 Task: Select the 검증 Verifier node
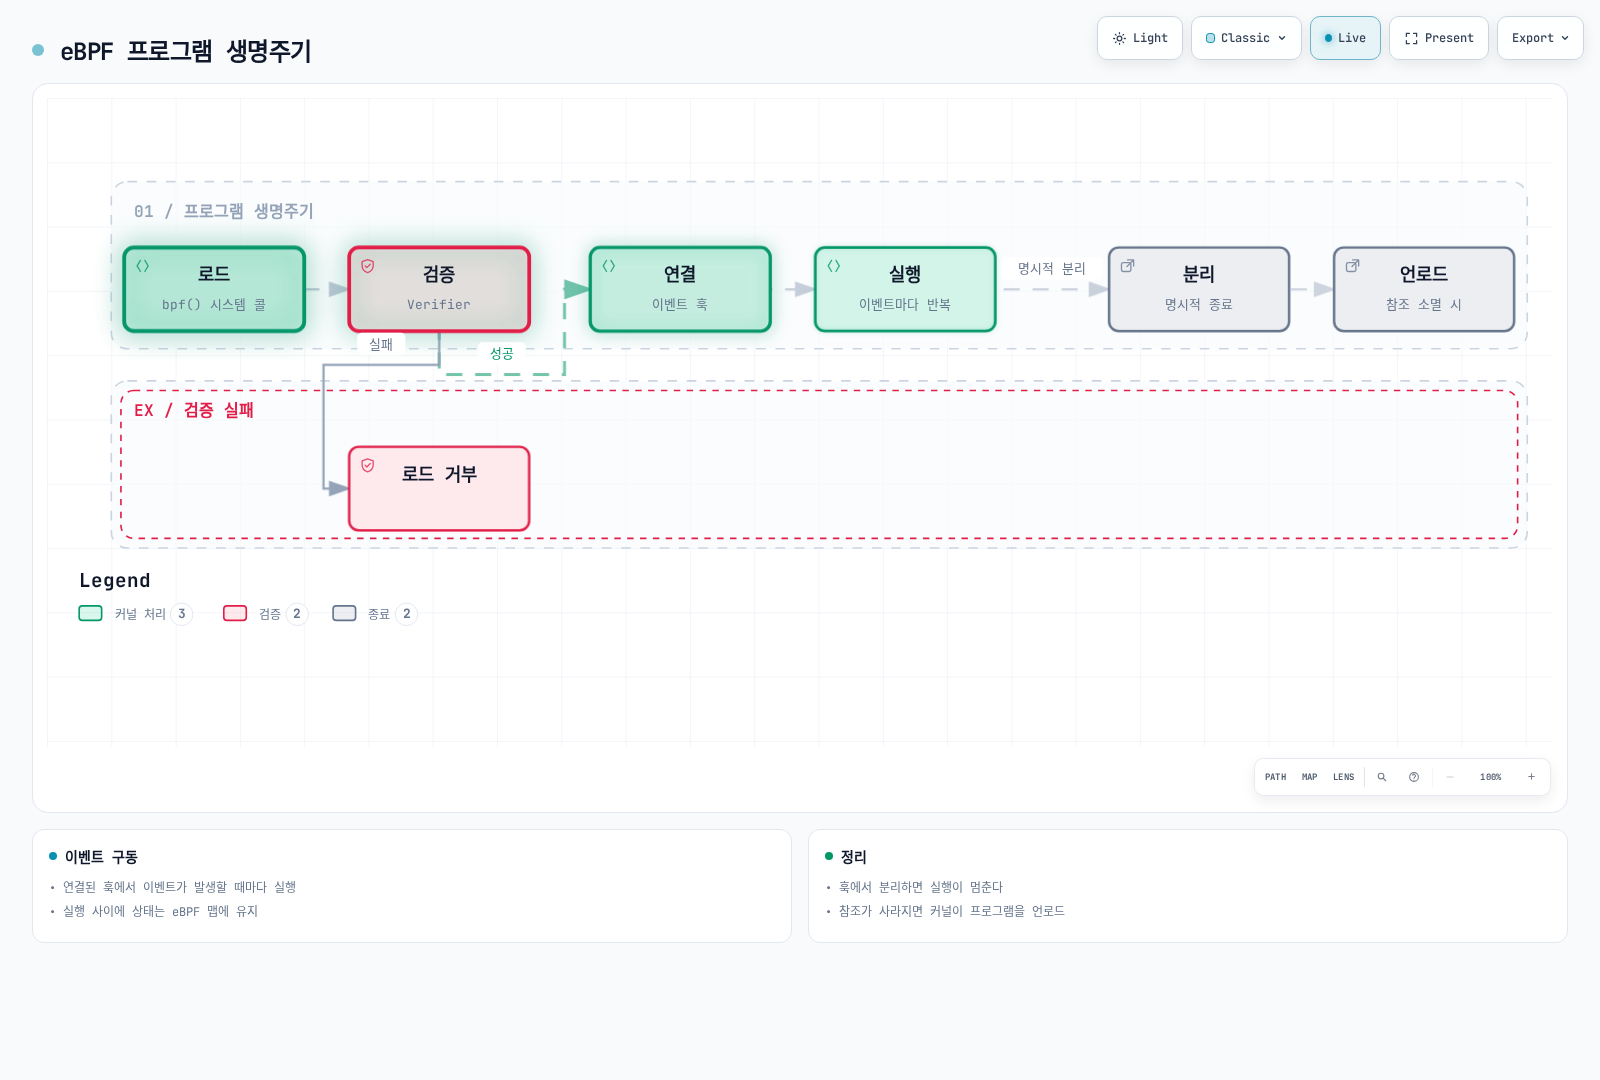click(x=439, y=289)
